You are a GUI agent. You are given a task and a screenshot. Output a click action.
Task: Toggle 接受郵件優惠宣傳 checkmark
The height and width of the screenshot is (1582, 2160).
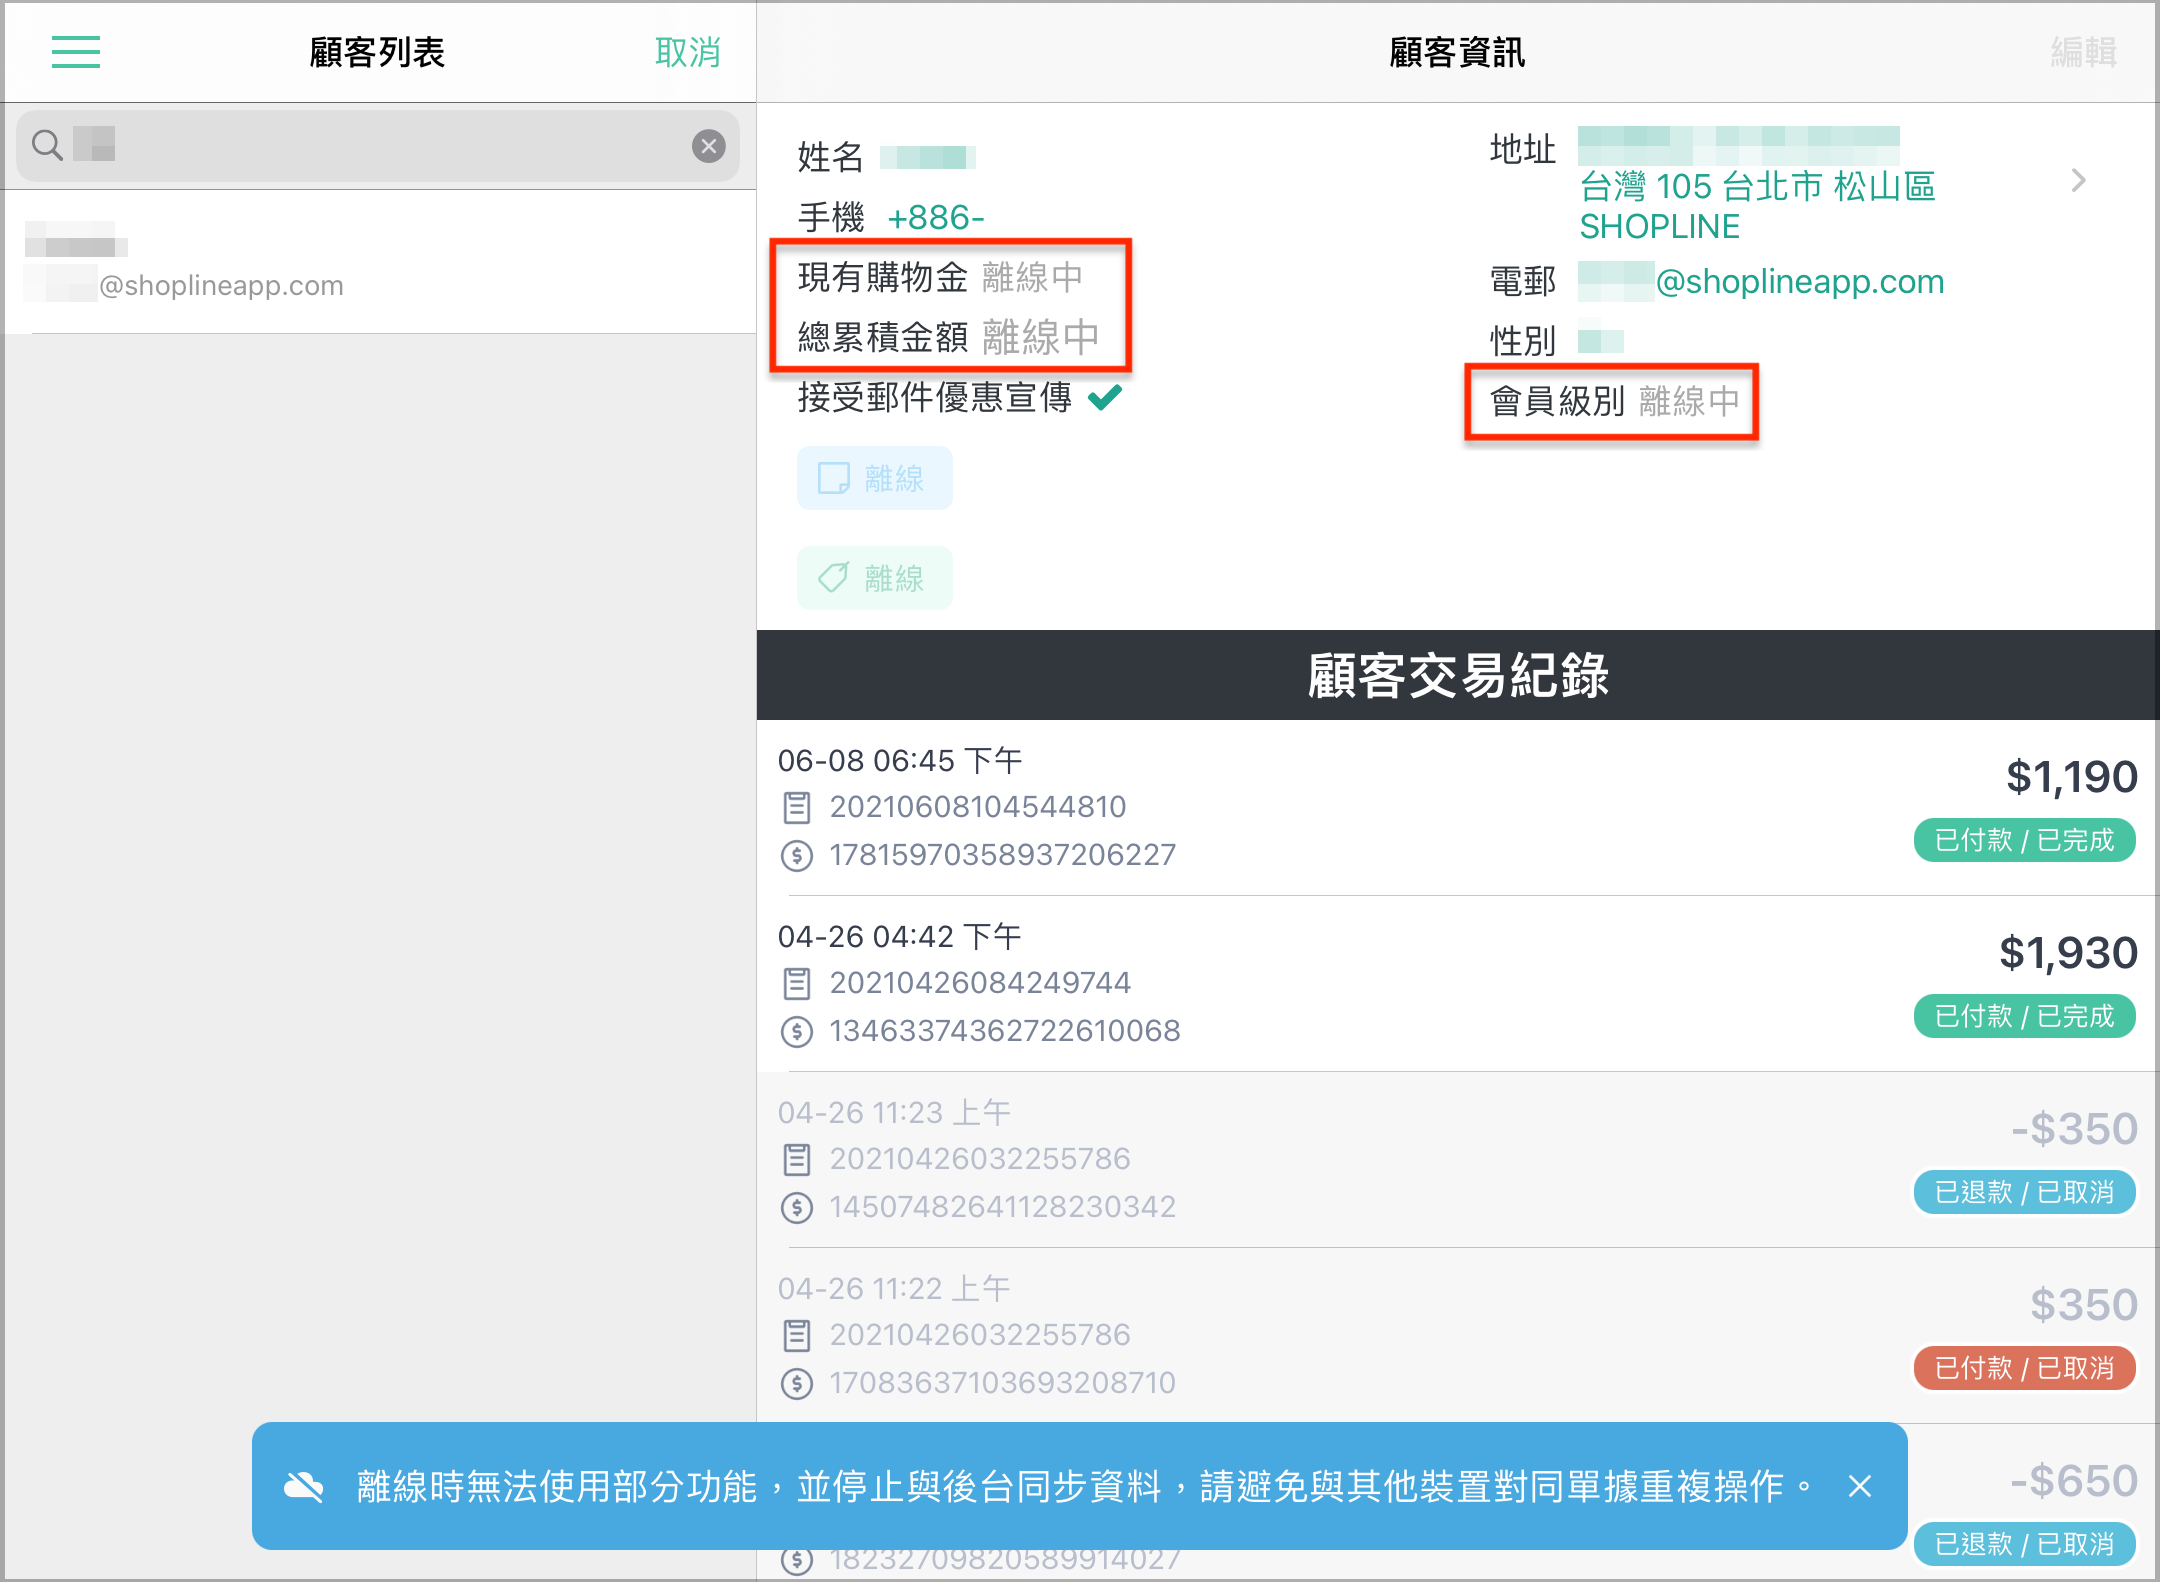click(x=1105, y=398)
